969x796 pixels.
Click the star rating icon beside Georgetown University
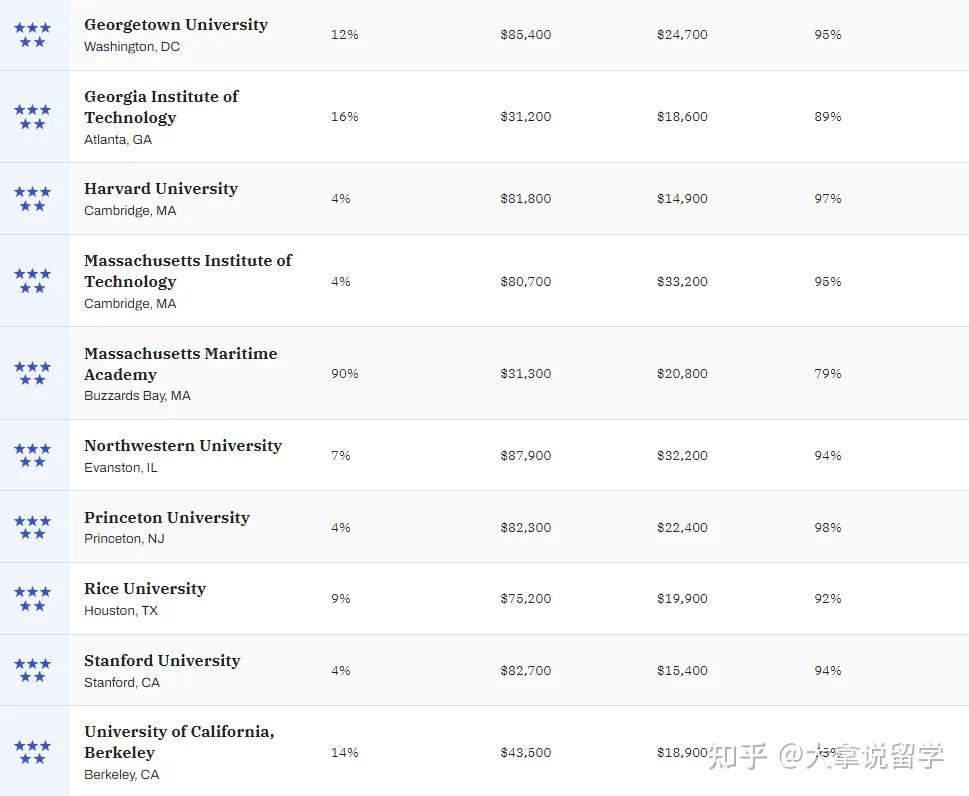pos(32,35)
